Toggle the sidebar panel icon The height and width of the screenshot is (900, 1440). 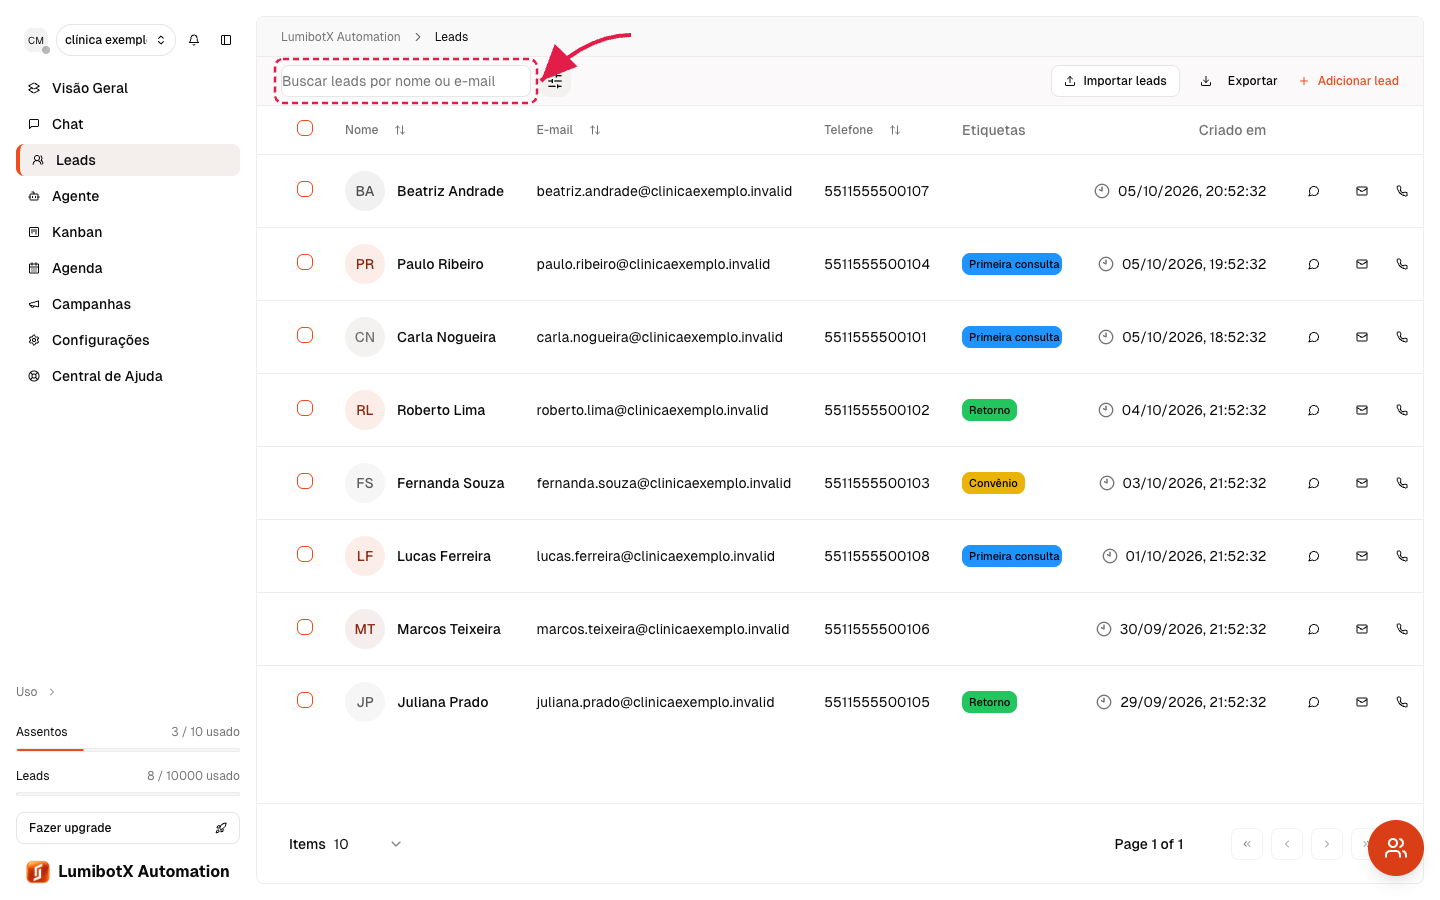(x=226, y=40)
